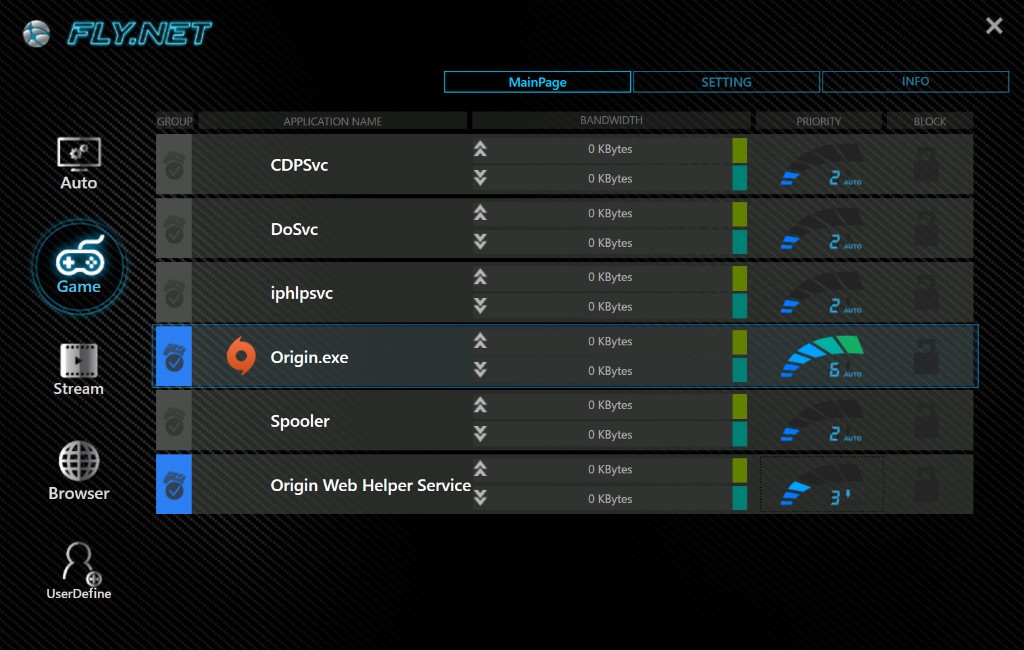
Task: Click the download color bar for Origin.exe
Action: [739, 370]
